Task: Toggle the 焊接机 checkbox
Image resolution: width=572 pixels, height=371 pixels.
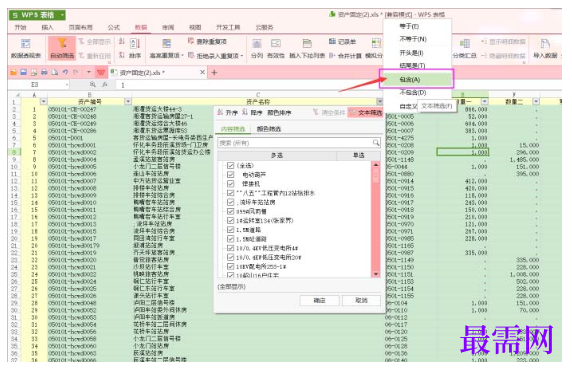Action: pos(230,183)
